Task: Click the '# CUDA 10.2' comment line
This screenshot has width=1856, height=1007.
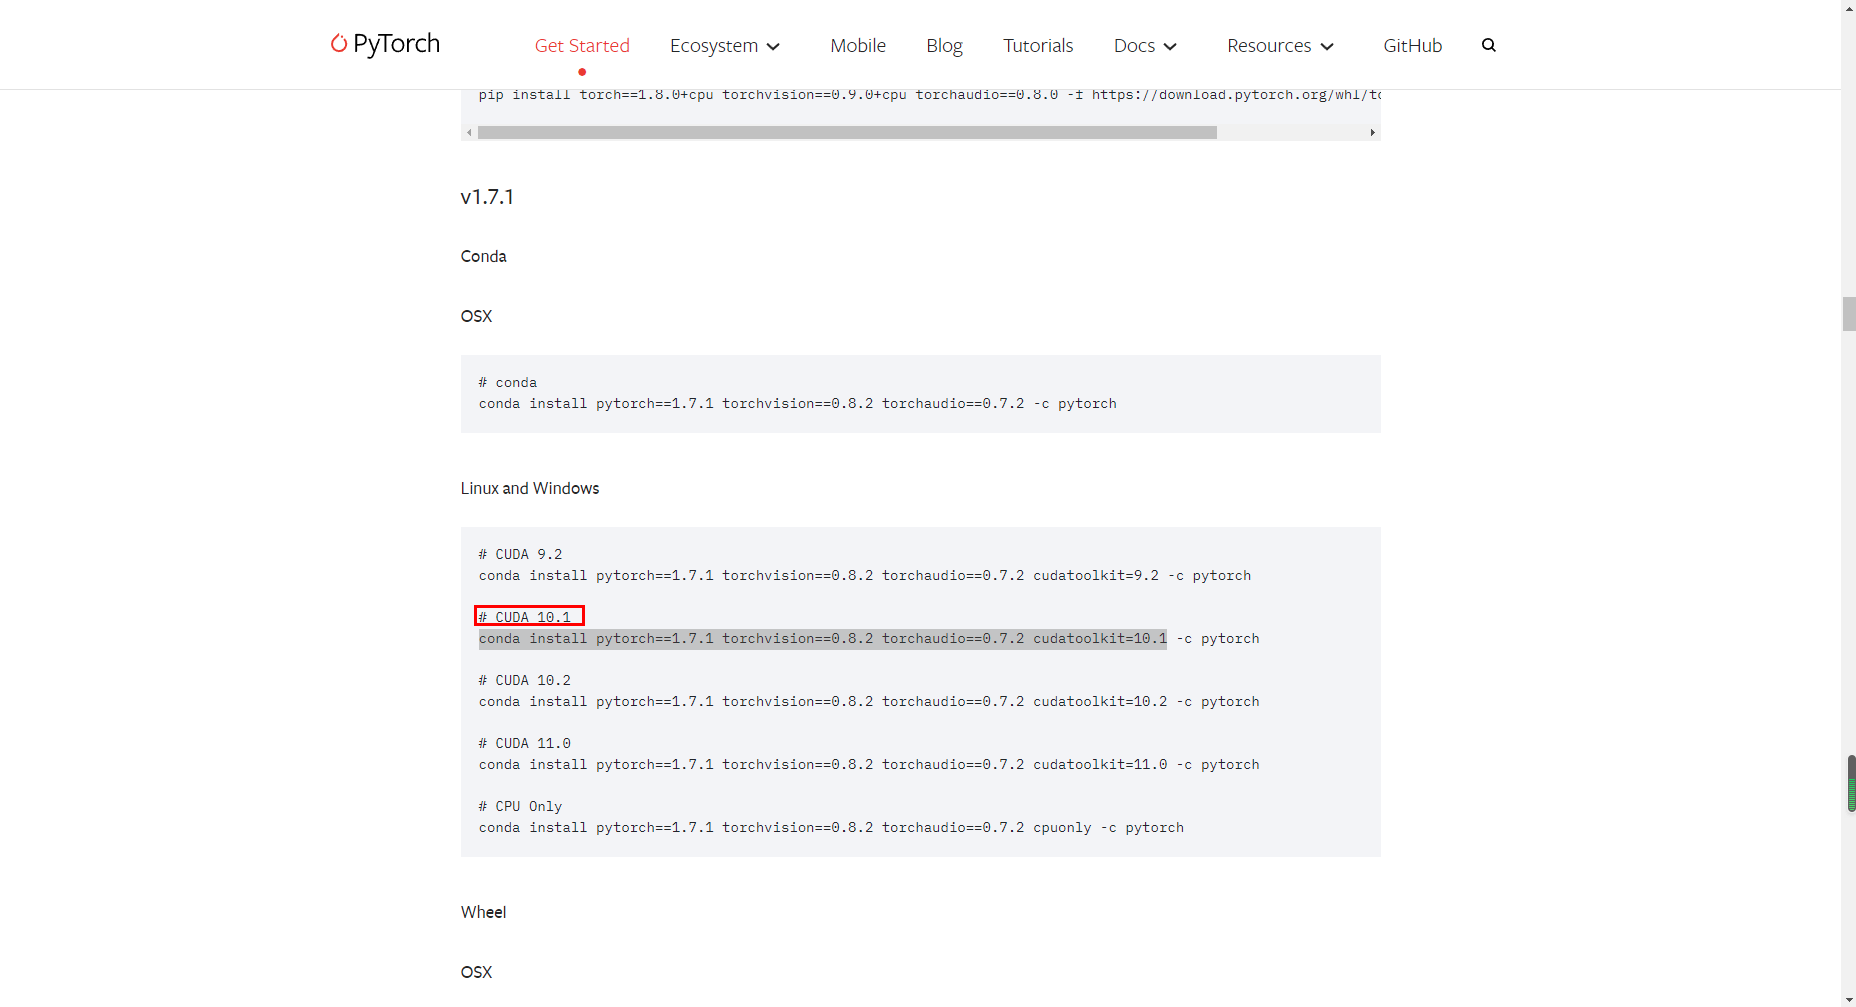Action: pyautogui.click(x=524, y=680)
